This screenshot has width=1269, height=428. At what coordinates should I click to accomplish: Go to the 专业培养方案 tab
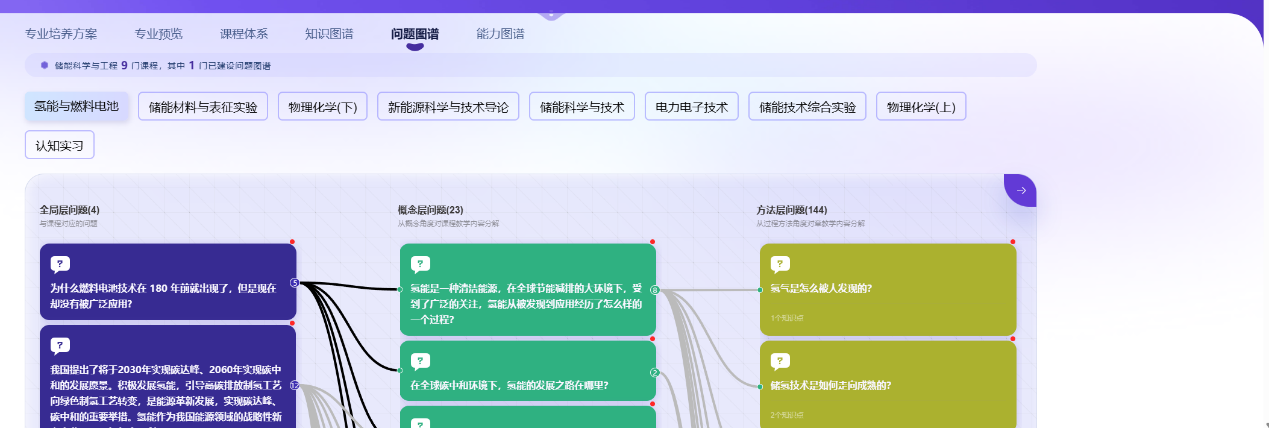[61, 33]
